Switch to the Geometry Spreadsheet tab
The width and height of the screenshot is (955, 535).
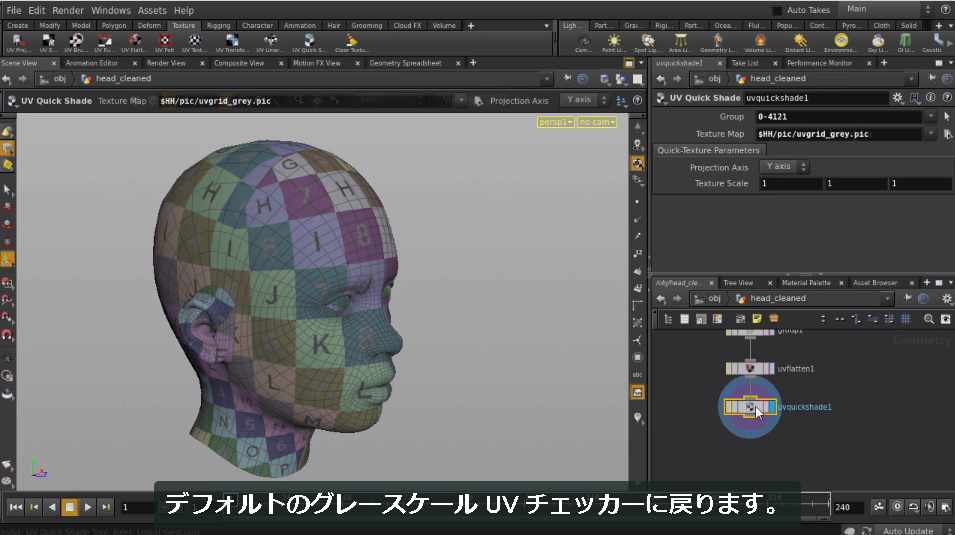click(405, 63)
